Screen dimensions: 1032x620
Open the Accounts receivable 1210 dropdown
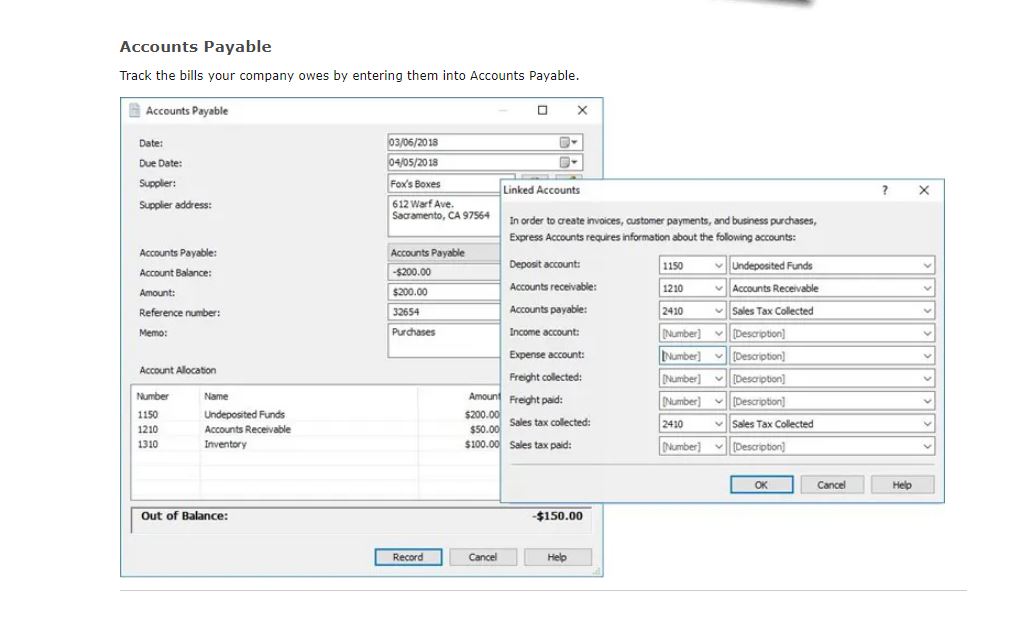pyautogui.click(x=721, y=287)
